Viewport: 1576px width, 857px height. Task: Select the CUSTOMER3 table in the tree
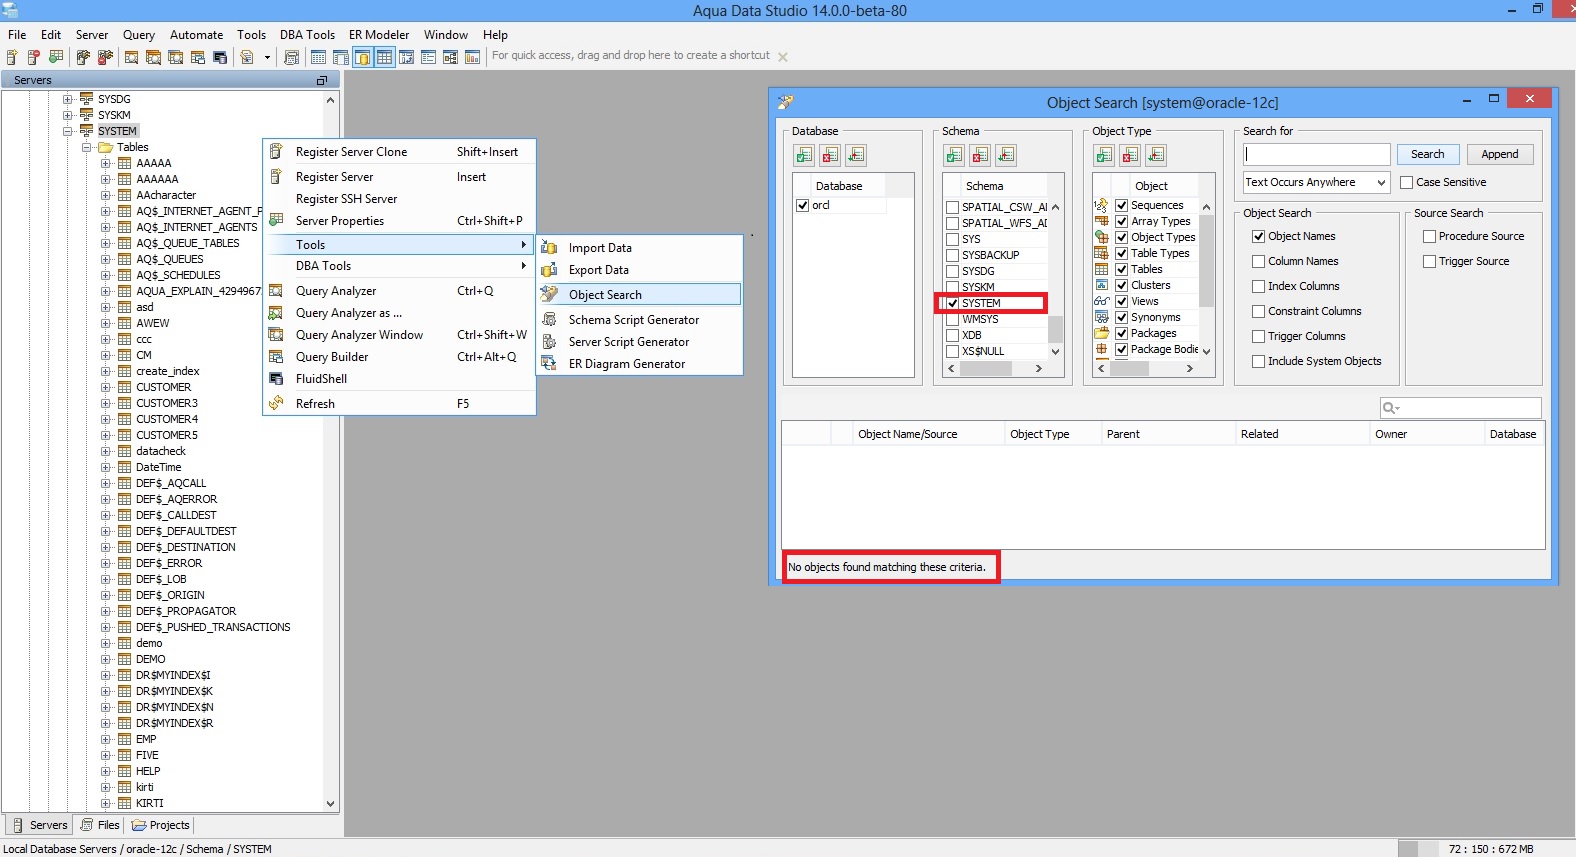pyautogui.click(x=167, y=403)
